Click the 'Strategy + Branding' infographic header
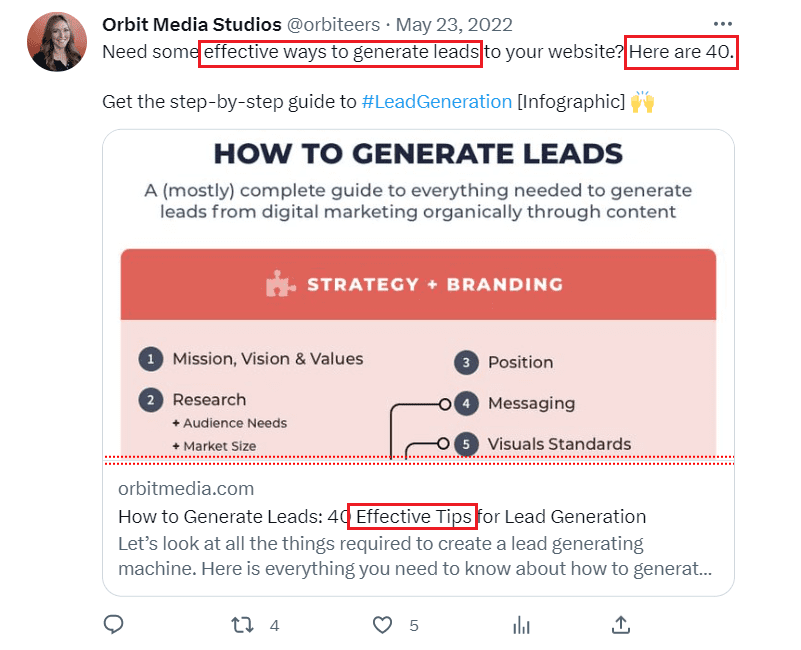The height and width of the screenshot is (650, 801). tap(434, 285)
